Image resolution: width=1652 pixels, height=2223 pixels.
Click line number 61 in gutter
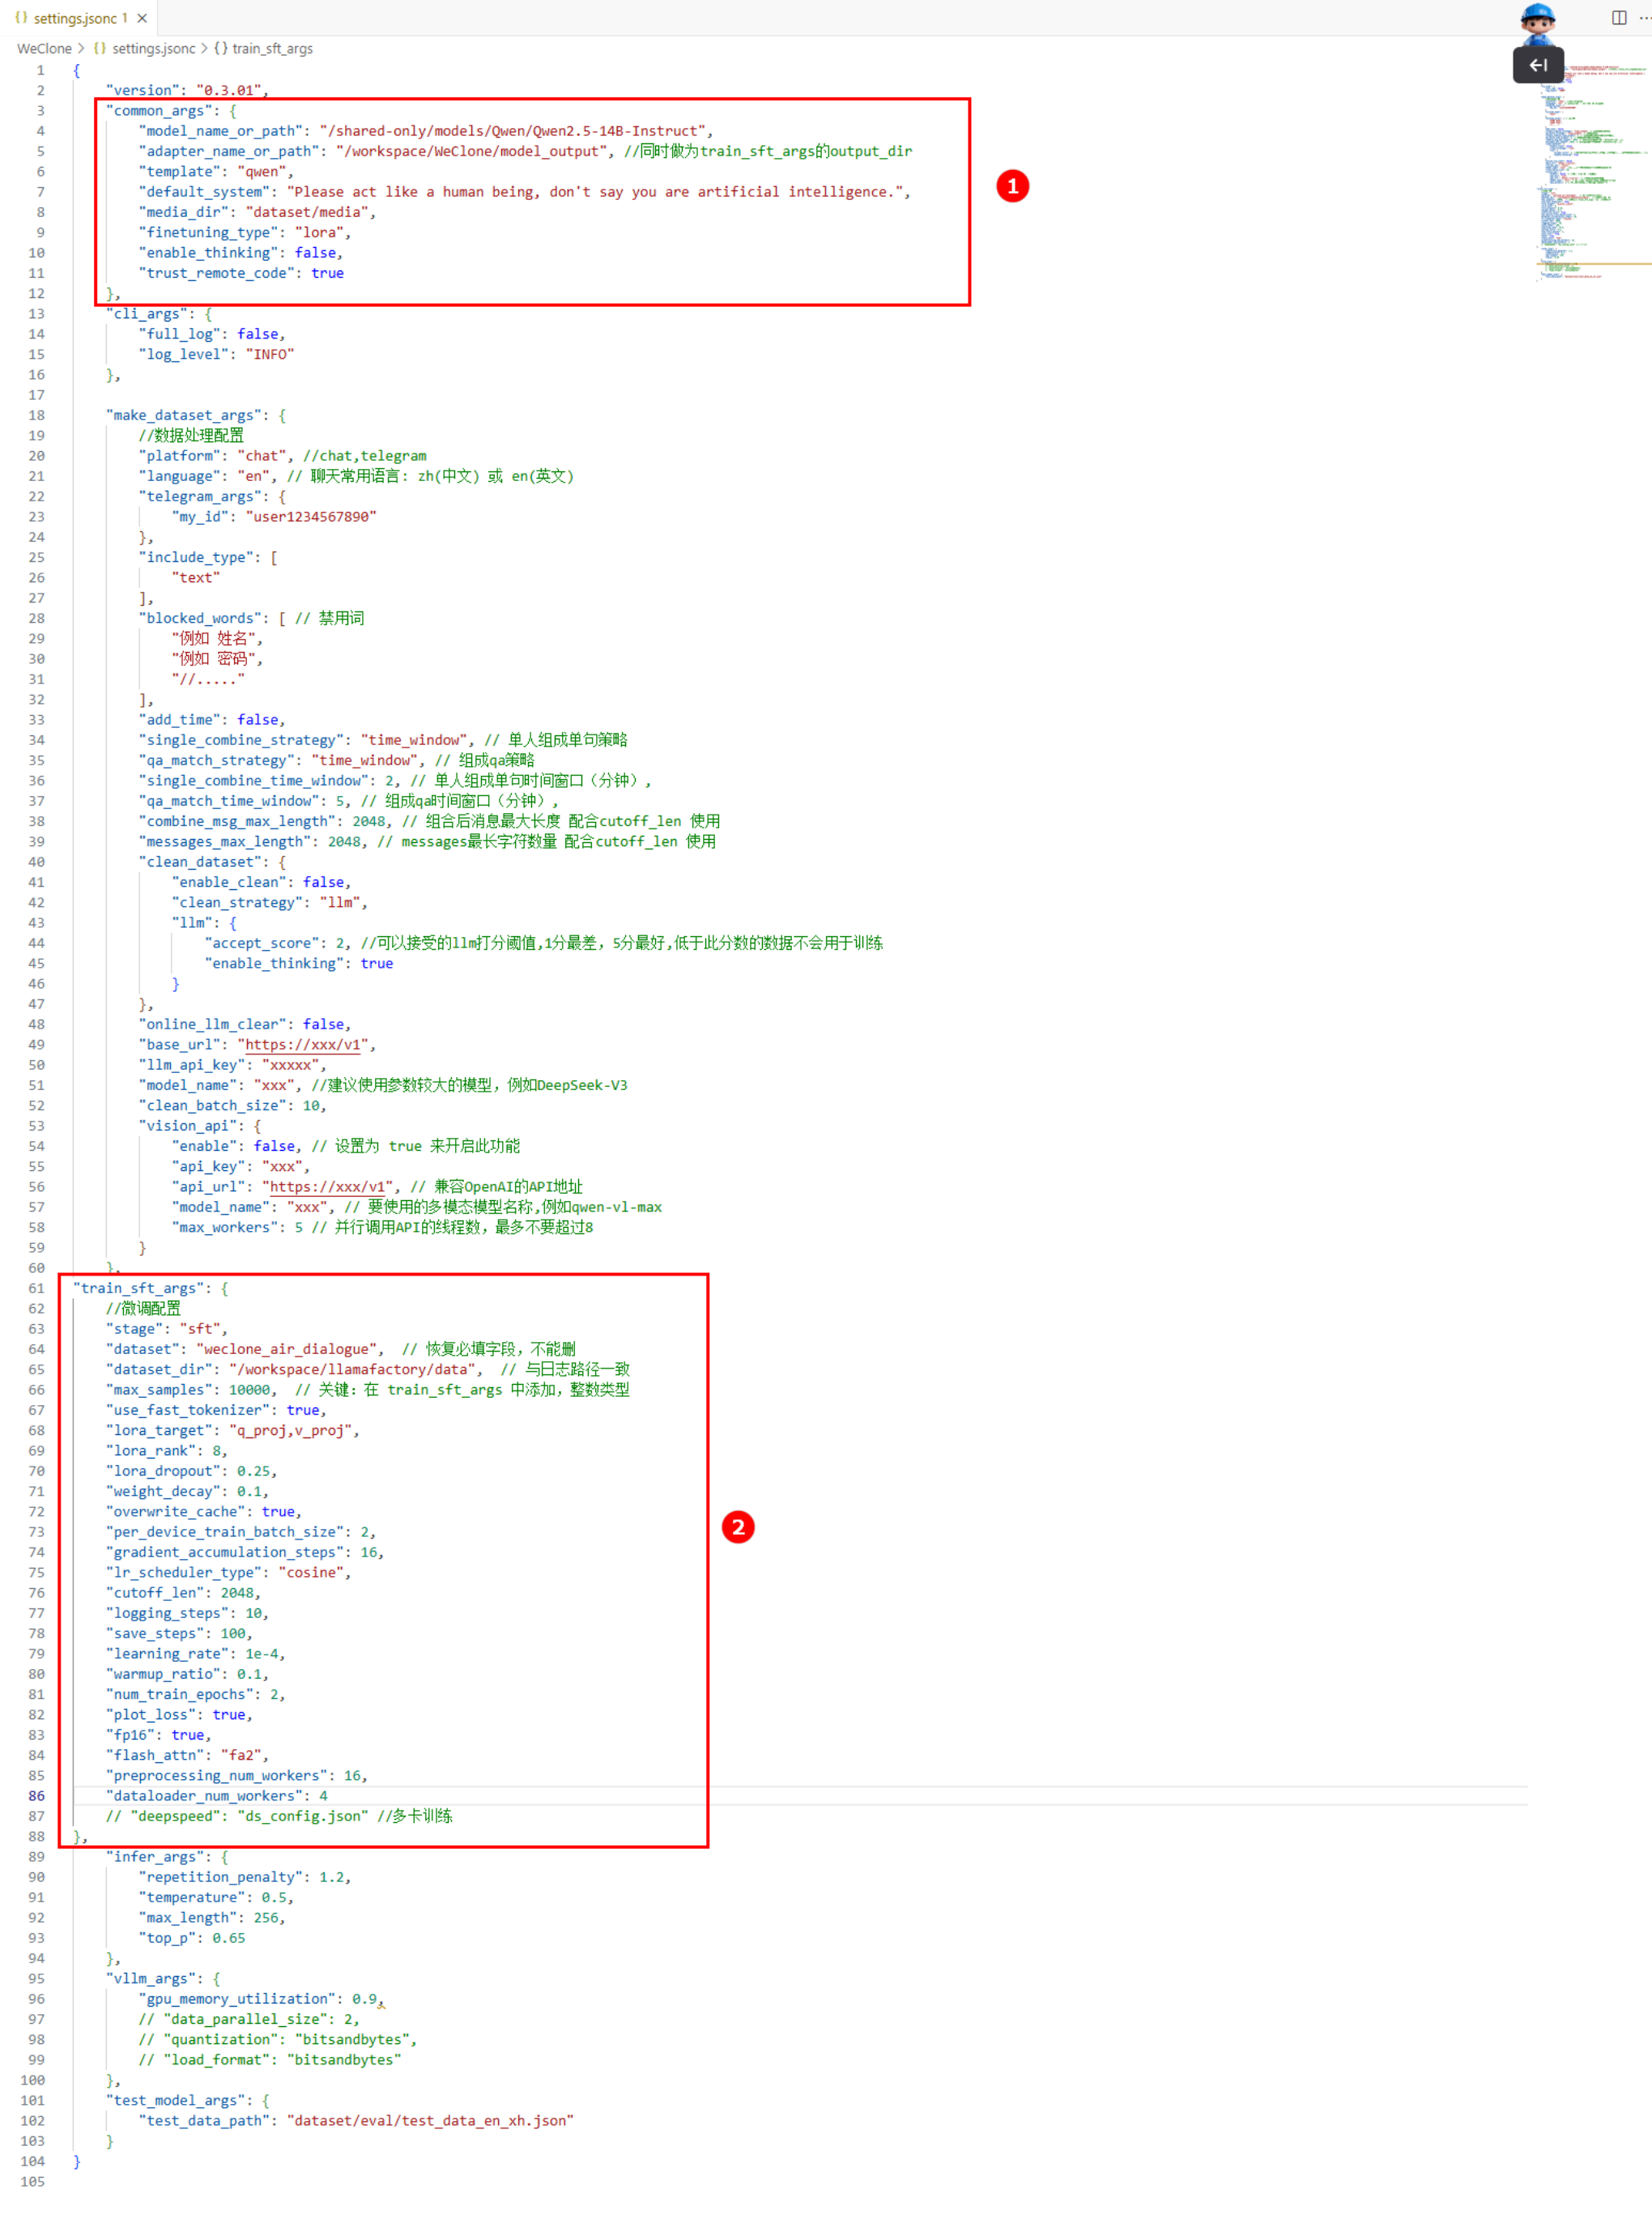tap(36, 1288)
